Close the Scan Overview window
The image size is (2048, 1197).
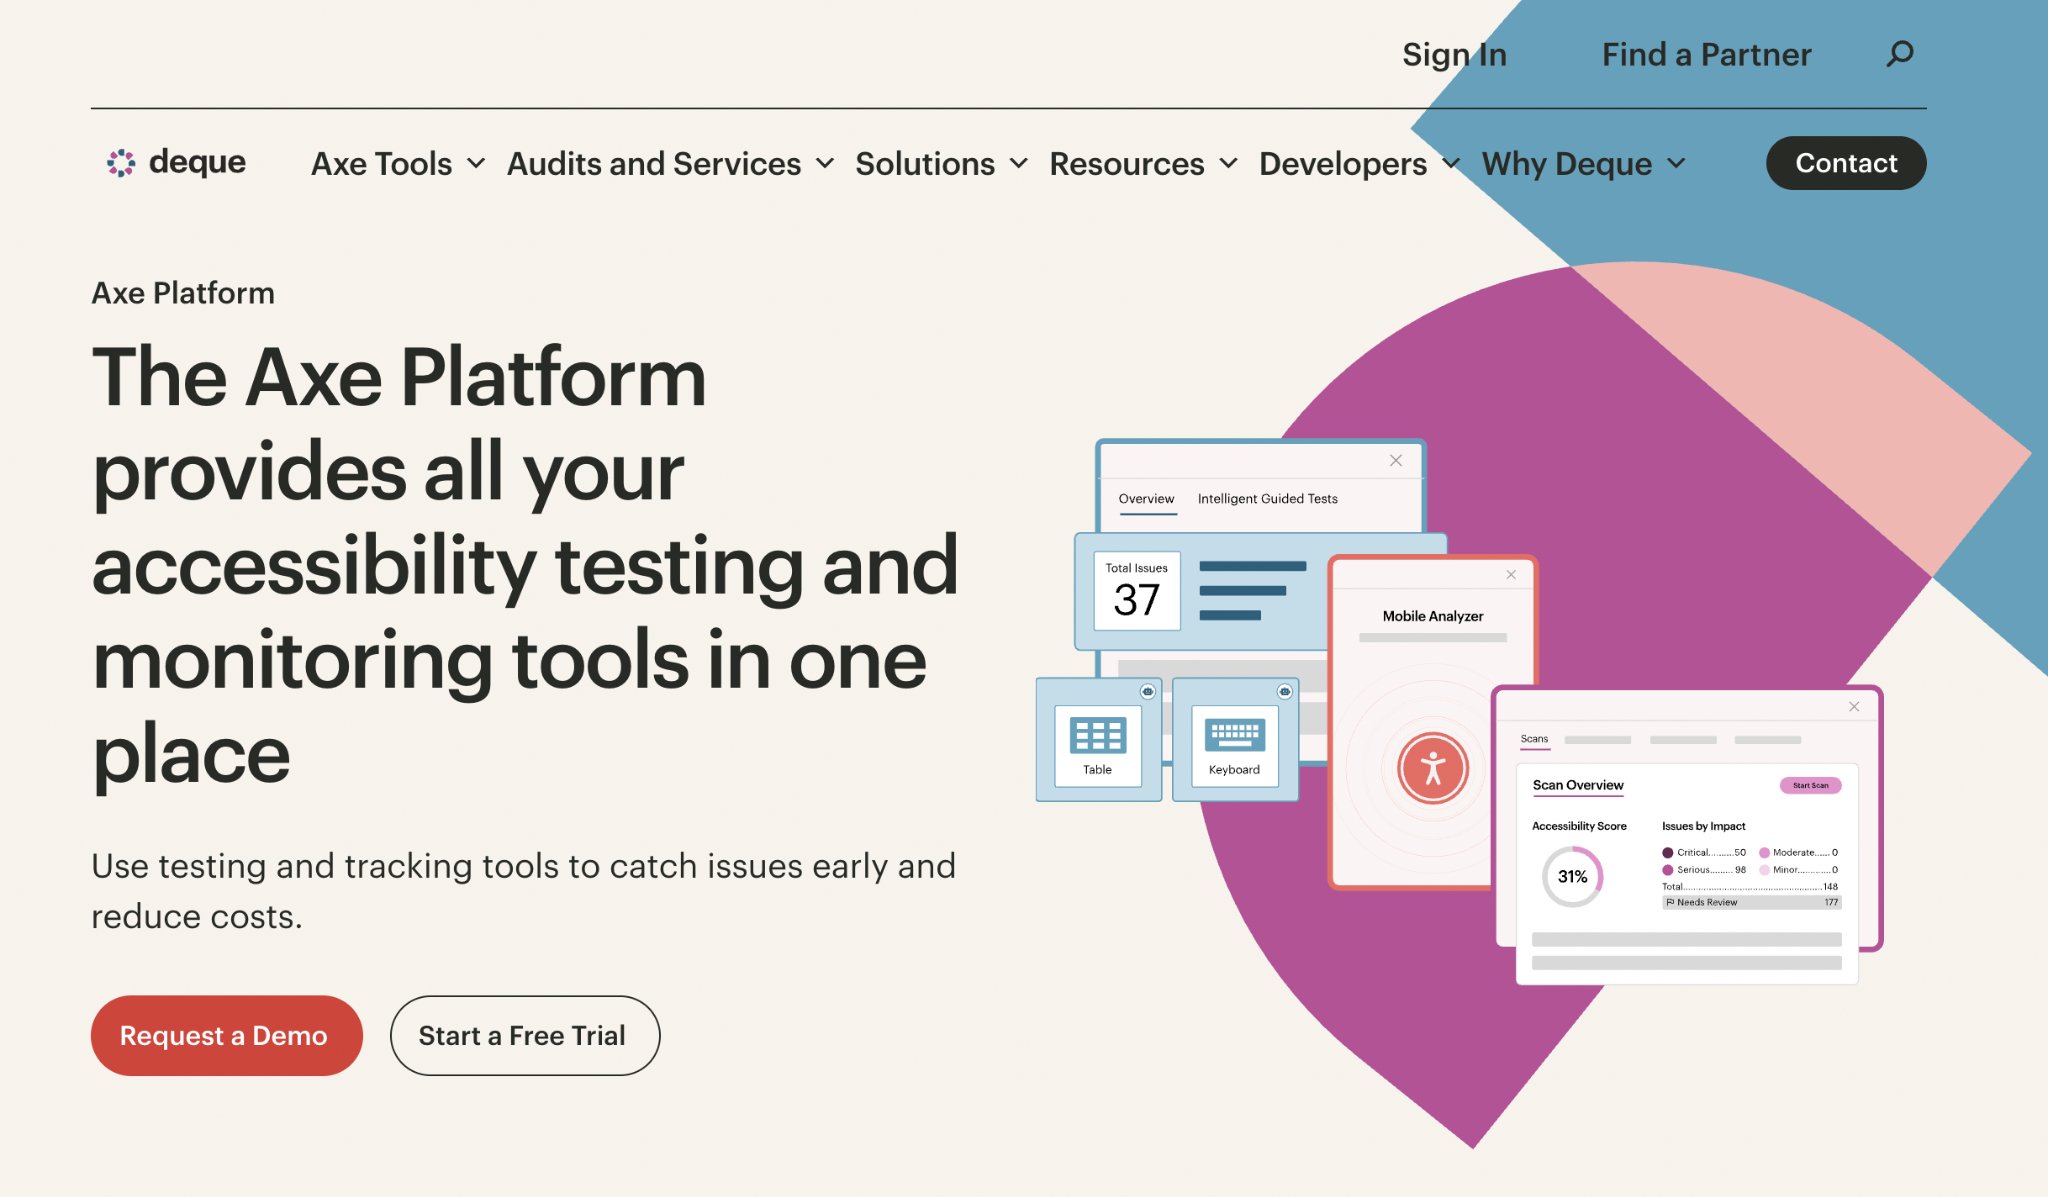[x=1854, y=706]
